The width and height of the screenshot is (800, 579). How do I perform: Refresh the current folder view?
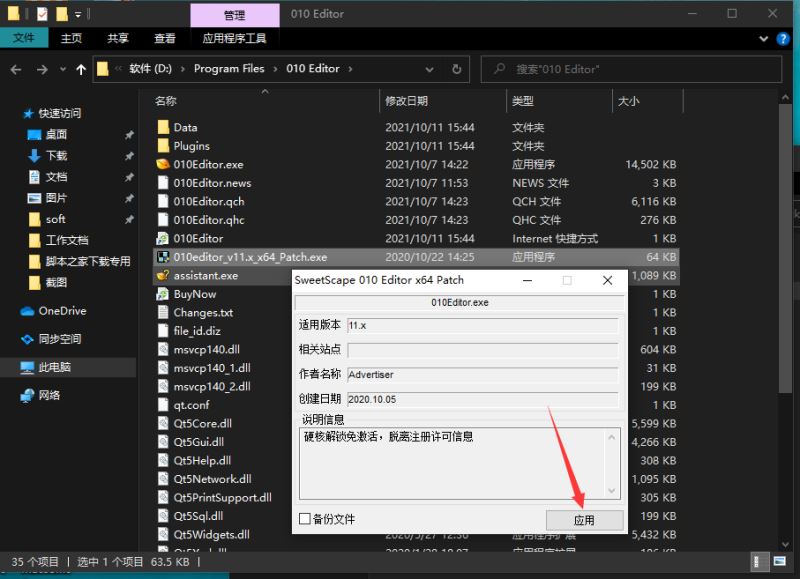click(x=457, y=69)
